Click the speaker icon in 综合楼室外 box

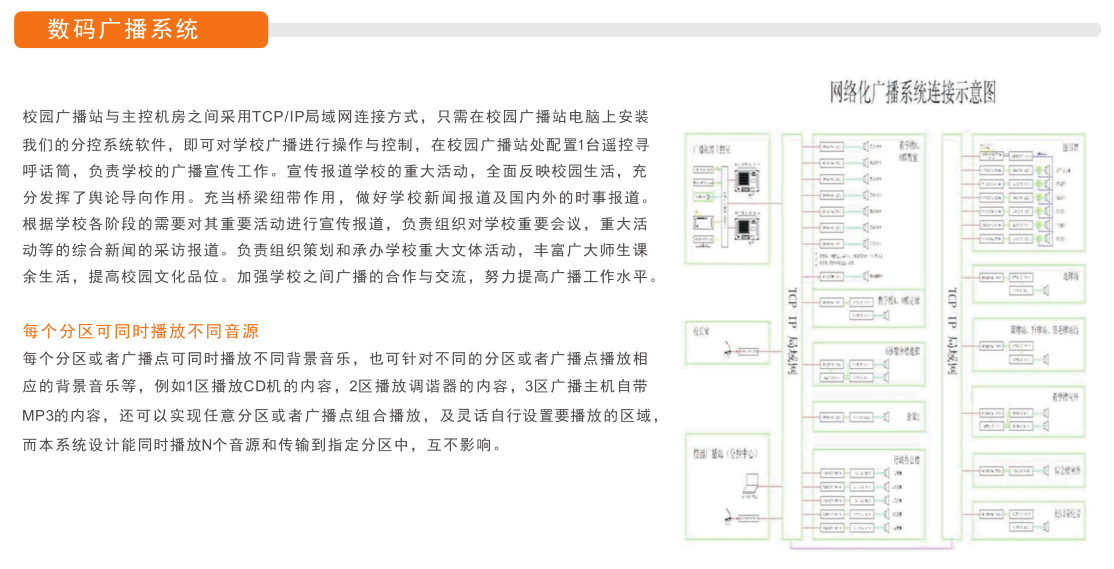coord(1046,468)
